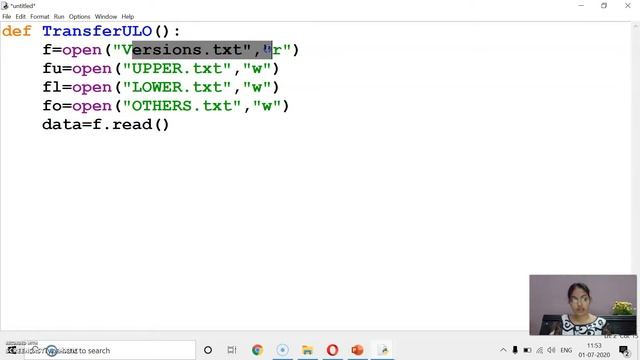Open Task View on taskbar
This screenshot has height=360, width=640.
(x=232, y=350)
